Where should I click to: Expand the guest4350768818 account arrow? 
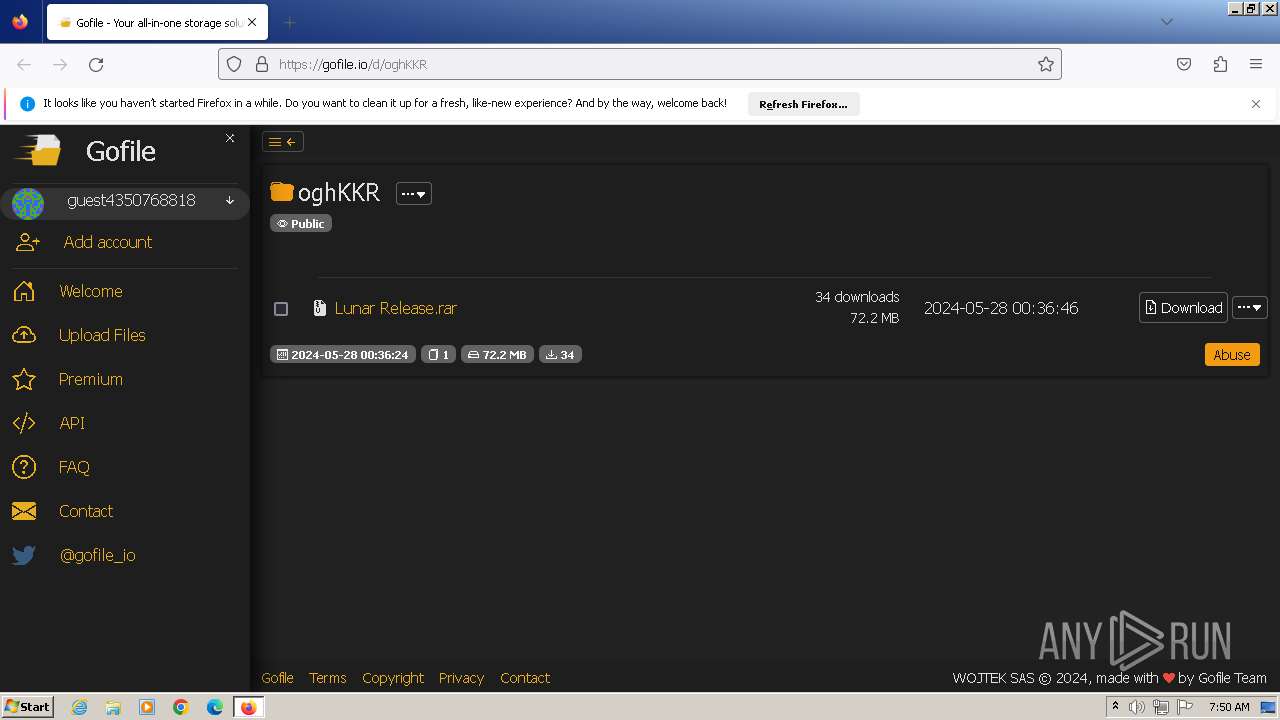(230, 200)
